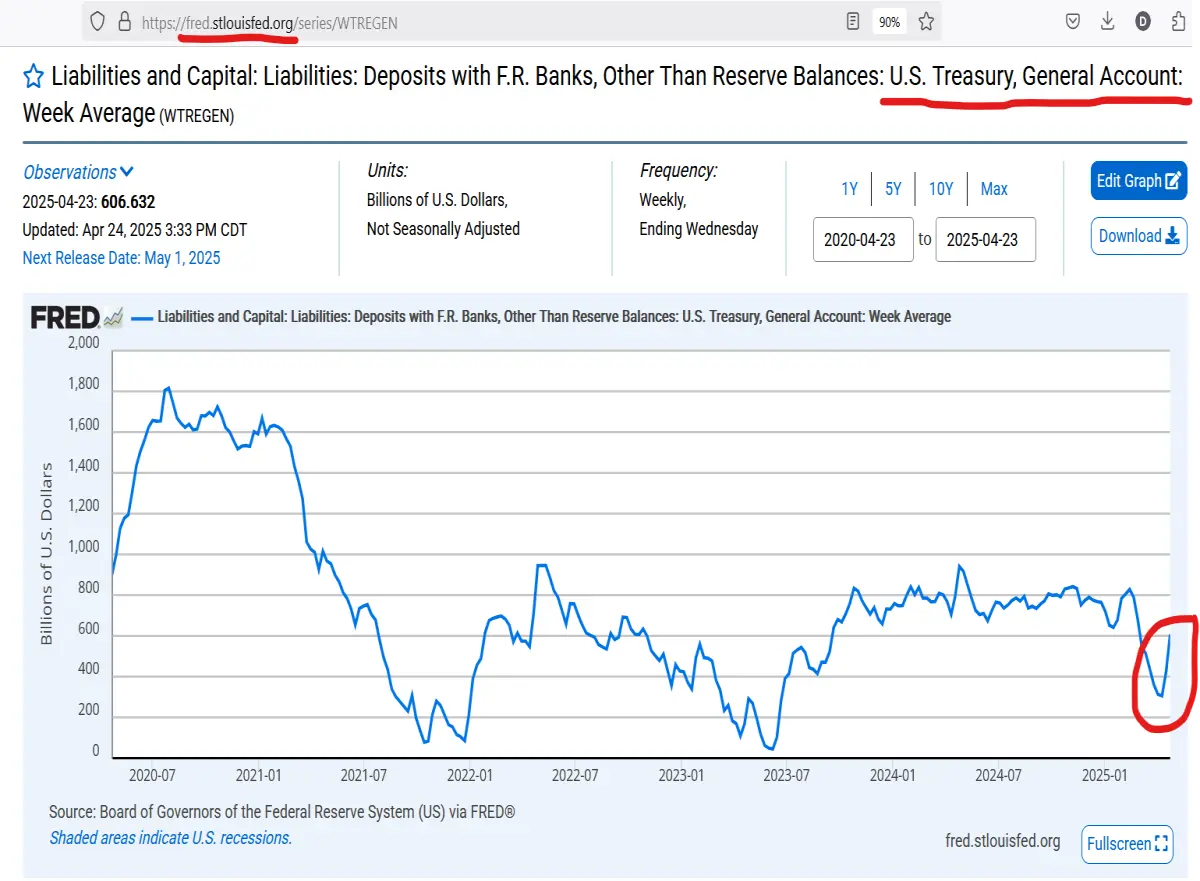The image size is (1200, 881).
Task: Click the 'Source: Board of Governors' text
Action: point(282,812)
